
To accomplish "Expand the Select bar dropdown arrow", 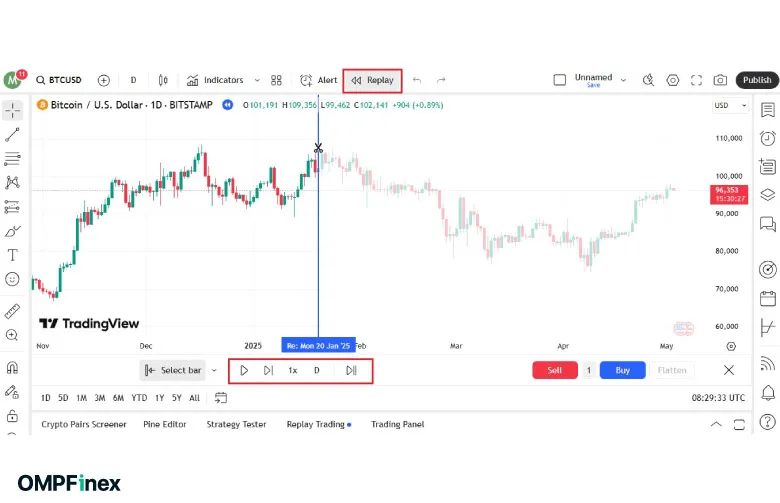I will 214,370.
